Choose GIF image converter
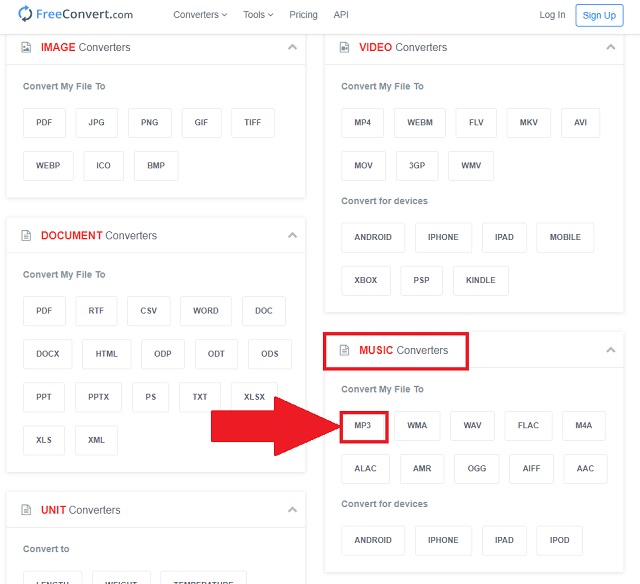The width and height of the screenshot is (640, 584). (x=201, y=122)
